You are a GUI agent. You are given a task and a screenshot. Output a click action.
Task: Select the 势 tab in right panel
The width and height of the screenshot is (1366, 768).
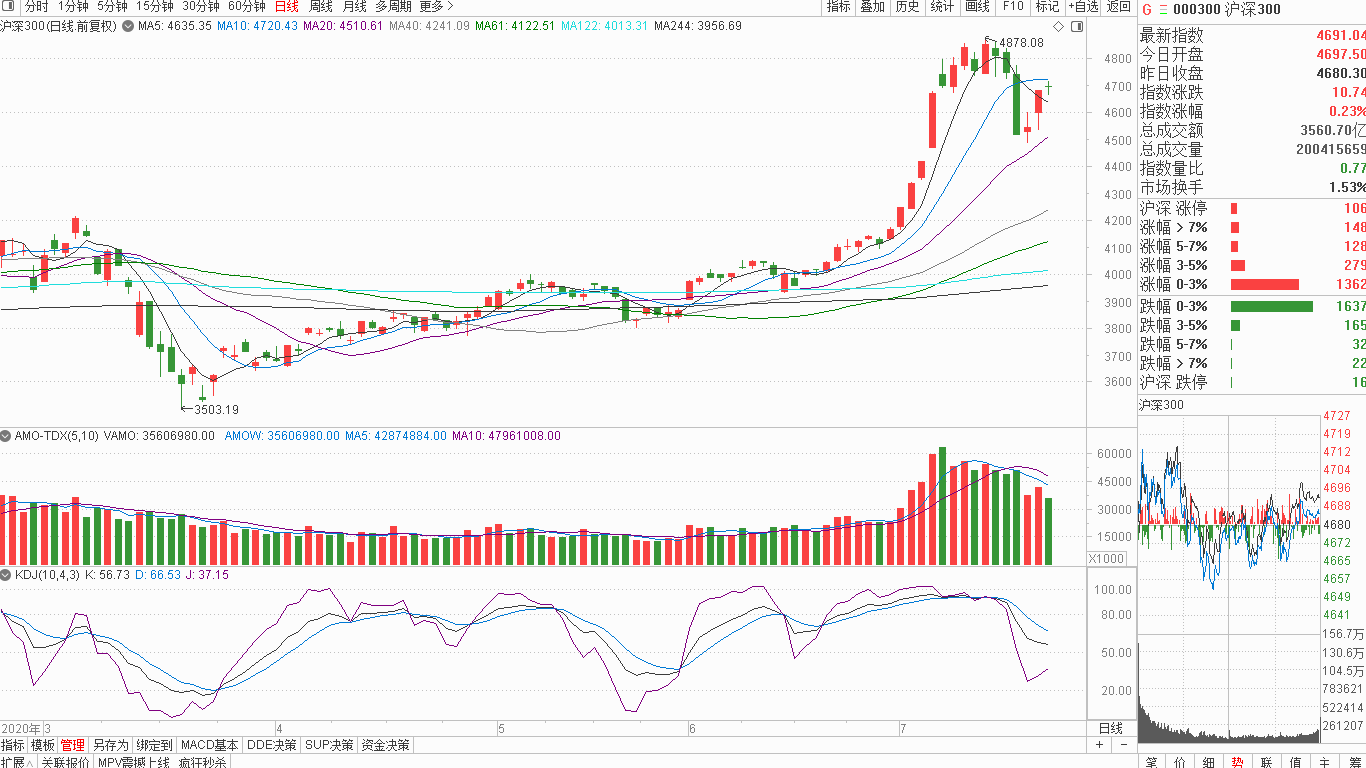(x=1238, y=762)
